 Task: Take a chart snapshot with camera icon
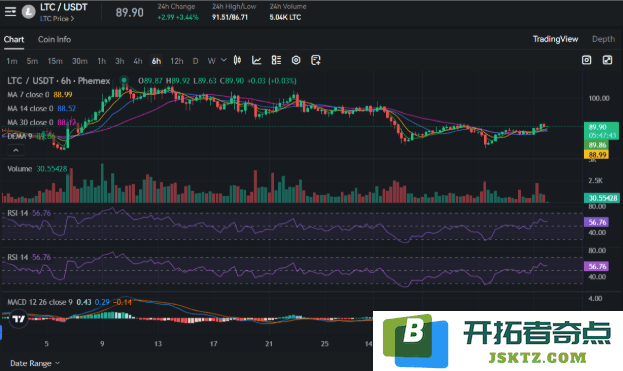586,60
